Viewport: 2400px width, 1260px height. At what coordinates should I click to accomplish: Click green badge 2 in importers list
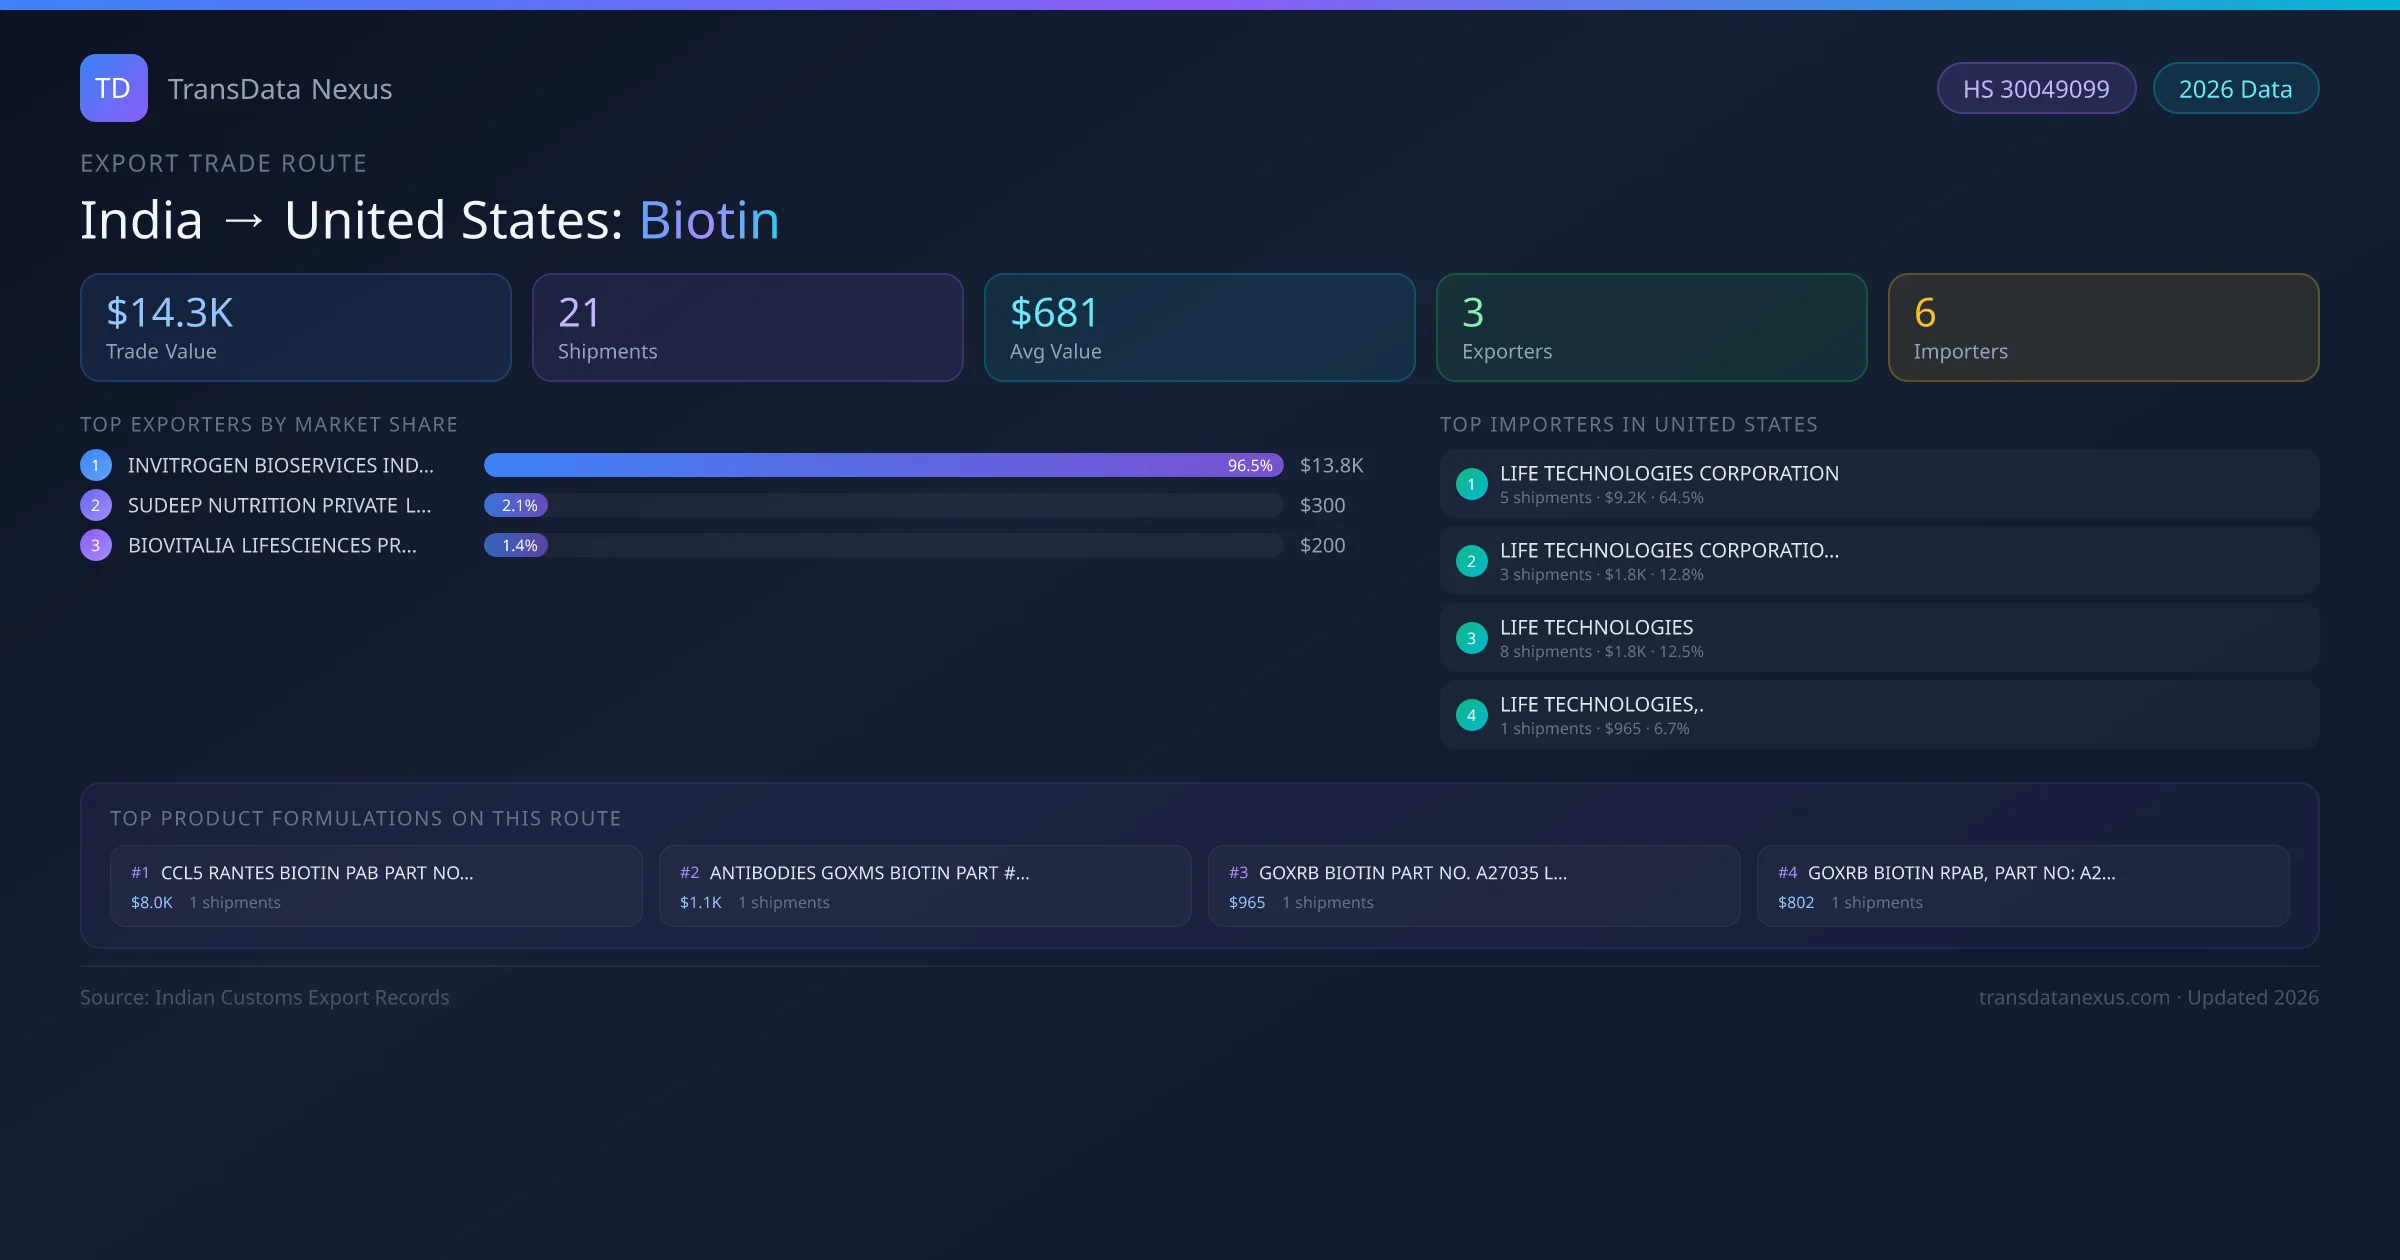(x=1471, y=561)
